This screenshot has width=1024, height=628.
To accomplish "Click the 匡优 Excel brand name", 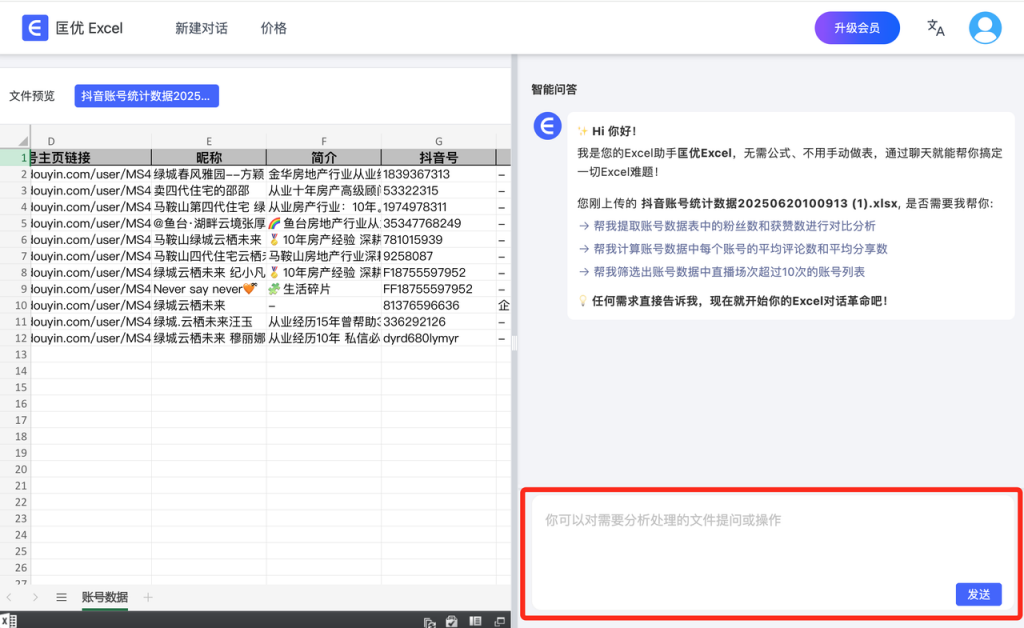I will point(89,28).
